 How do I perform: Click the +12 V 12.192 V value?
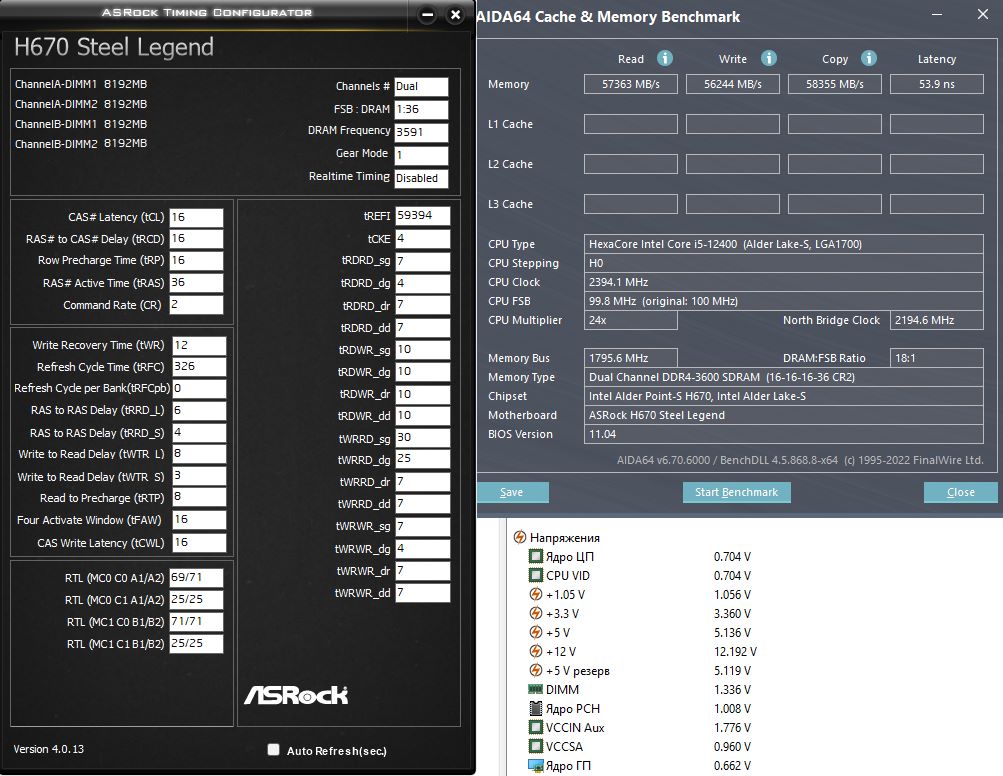[x=735, y=651]
